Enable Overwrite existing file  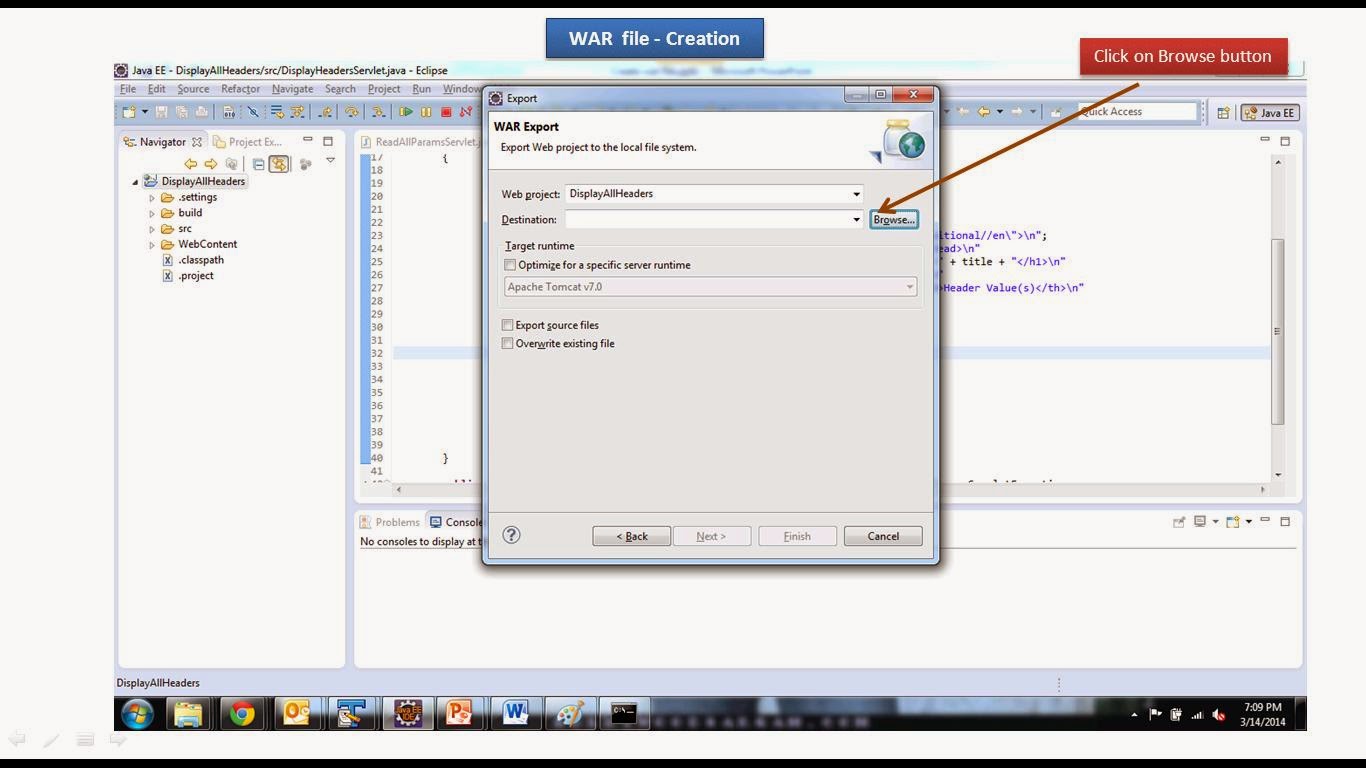507,343
